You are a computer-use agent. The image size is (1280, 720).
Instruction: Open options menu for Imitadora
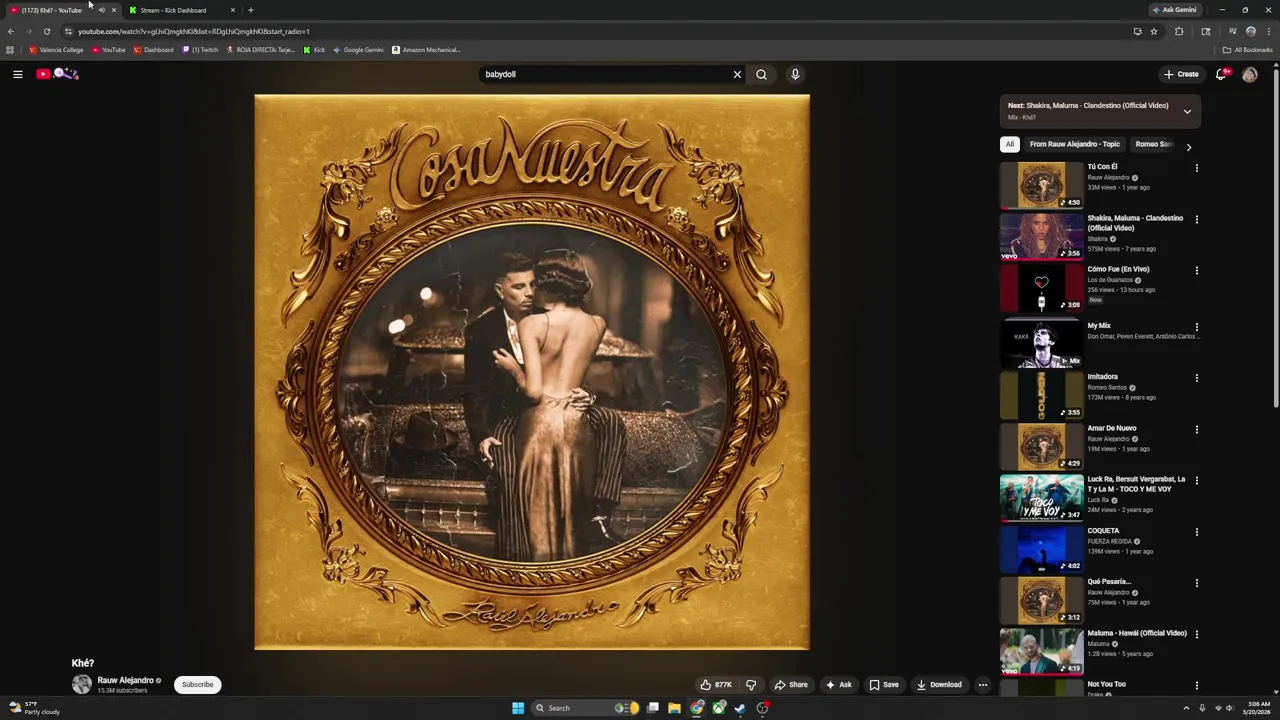pos(1196,378)
